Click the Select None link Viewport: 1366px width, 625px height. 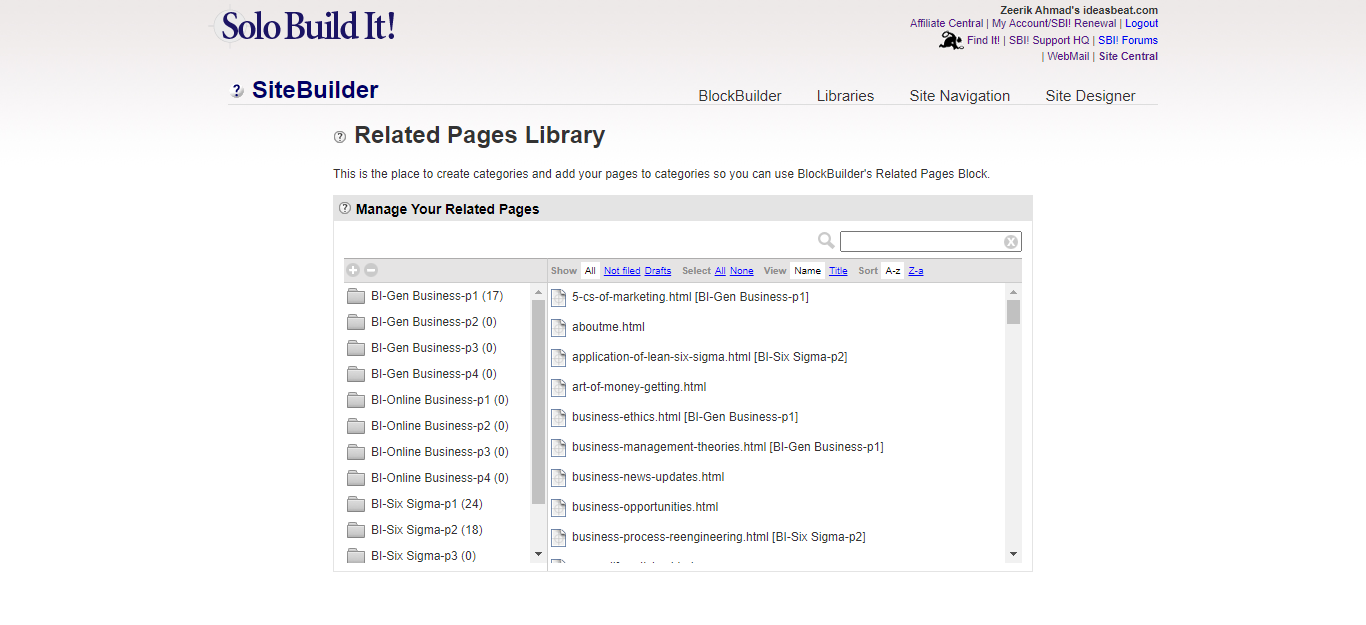(x=742, y=271)
